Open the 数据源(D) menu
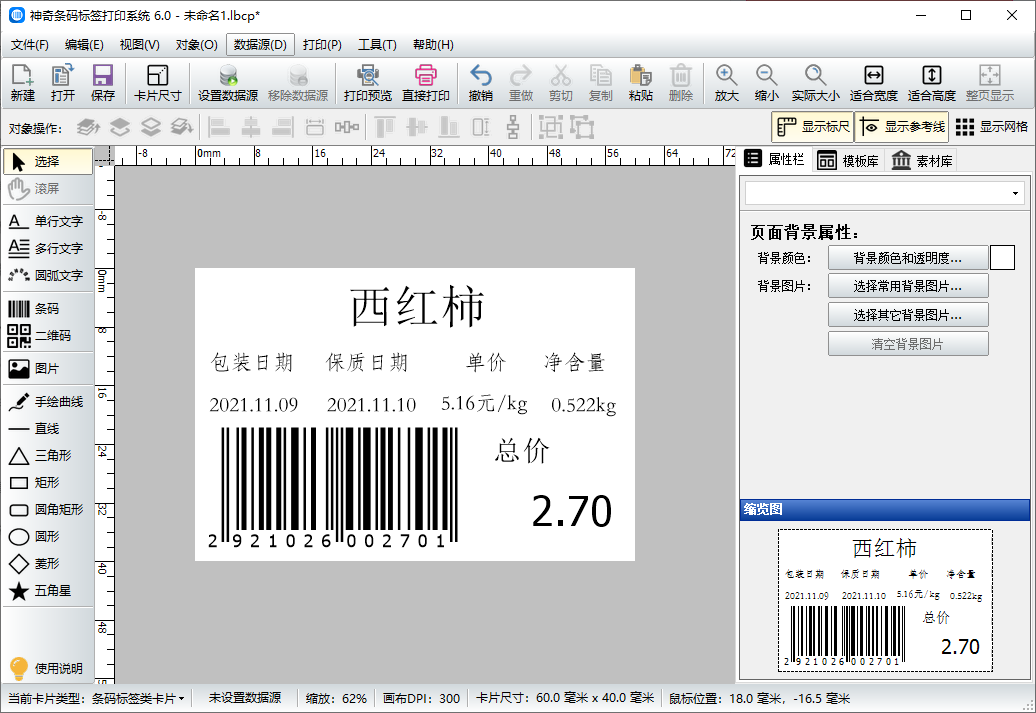The width and height of the screenshot is (1036, 713). tap(260, 45)
